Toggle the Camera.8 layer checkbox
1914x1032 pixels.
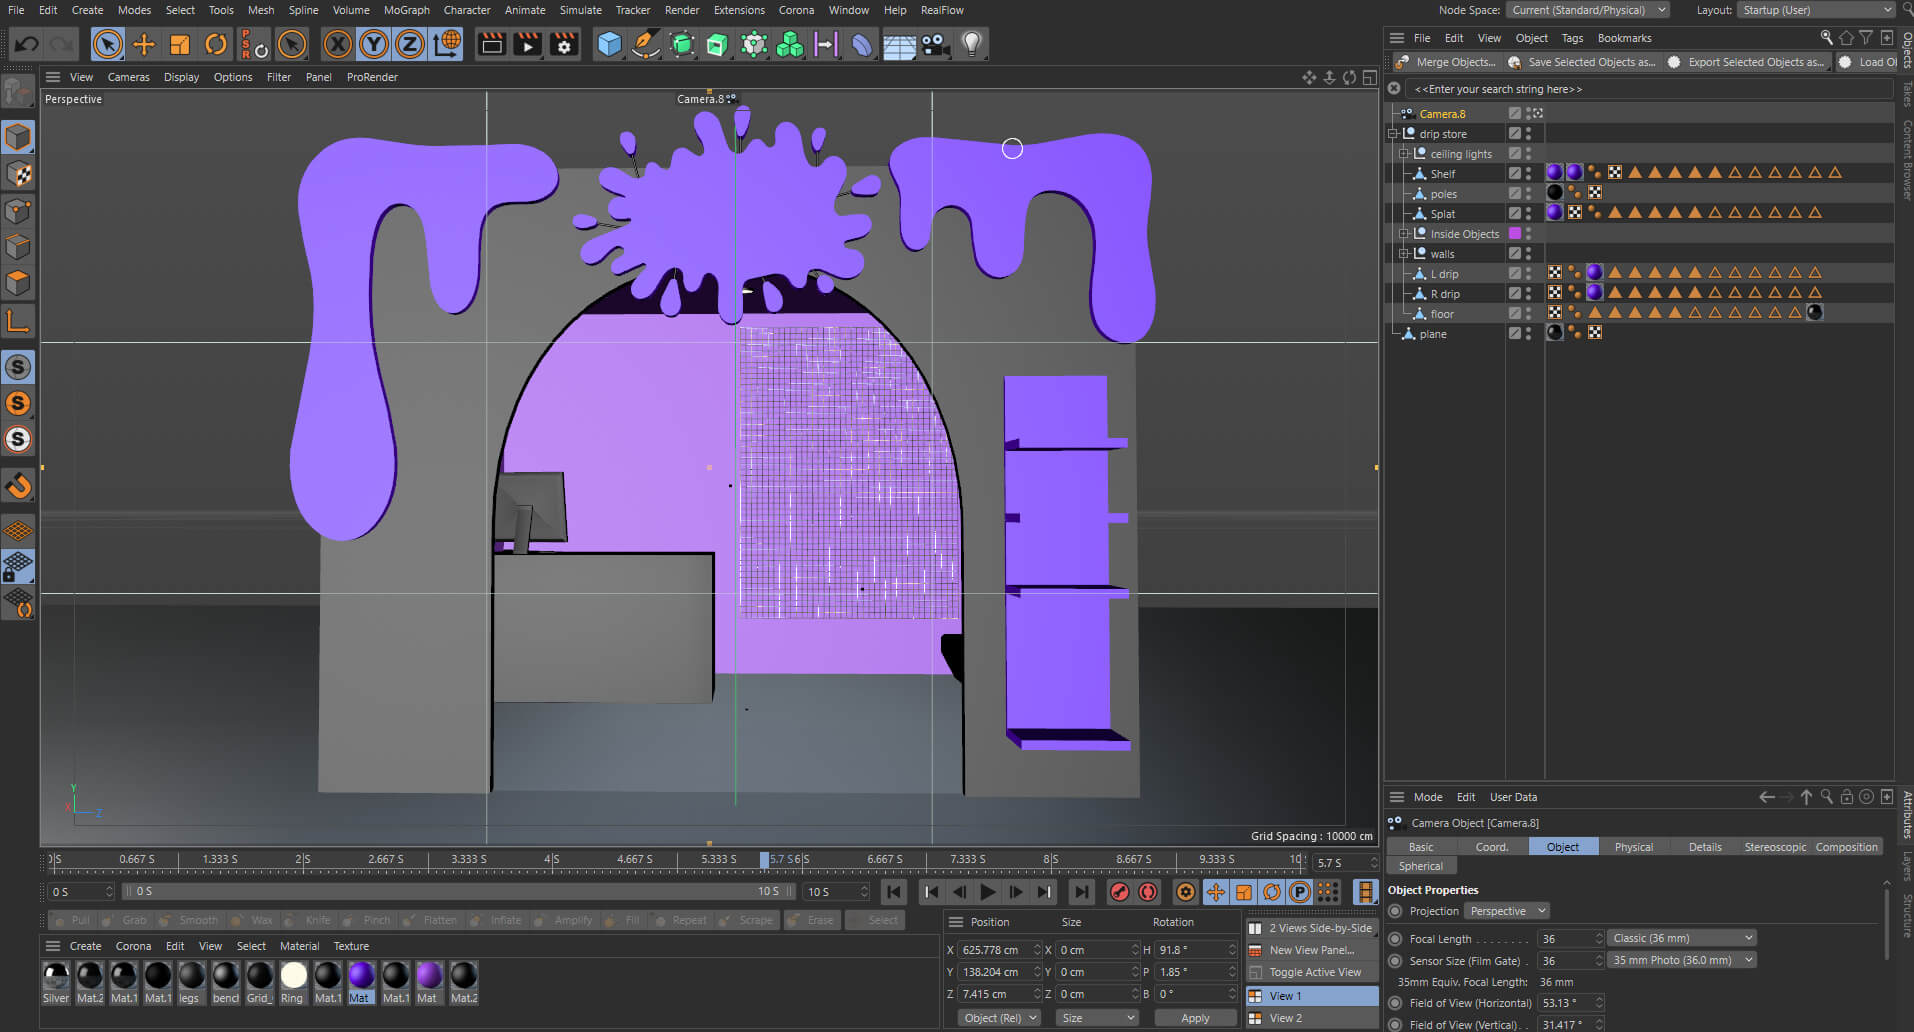point(1515,113)
